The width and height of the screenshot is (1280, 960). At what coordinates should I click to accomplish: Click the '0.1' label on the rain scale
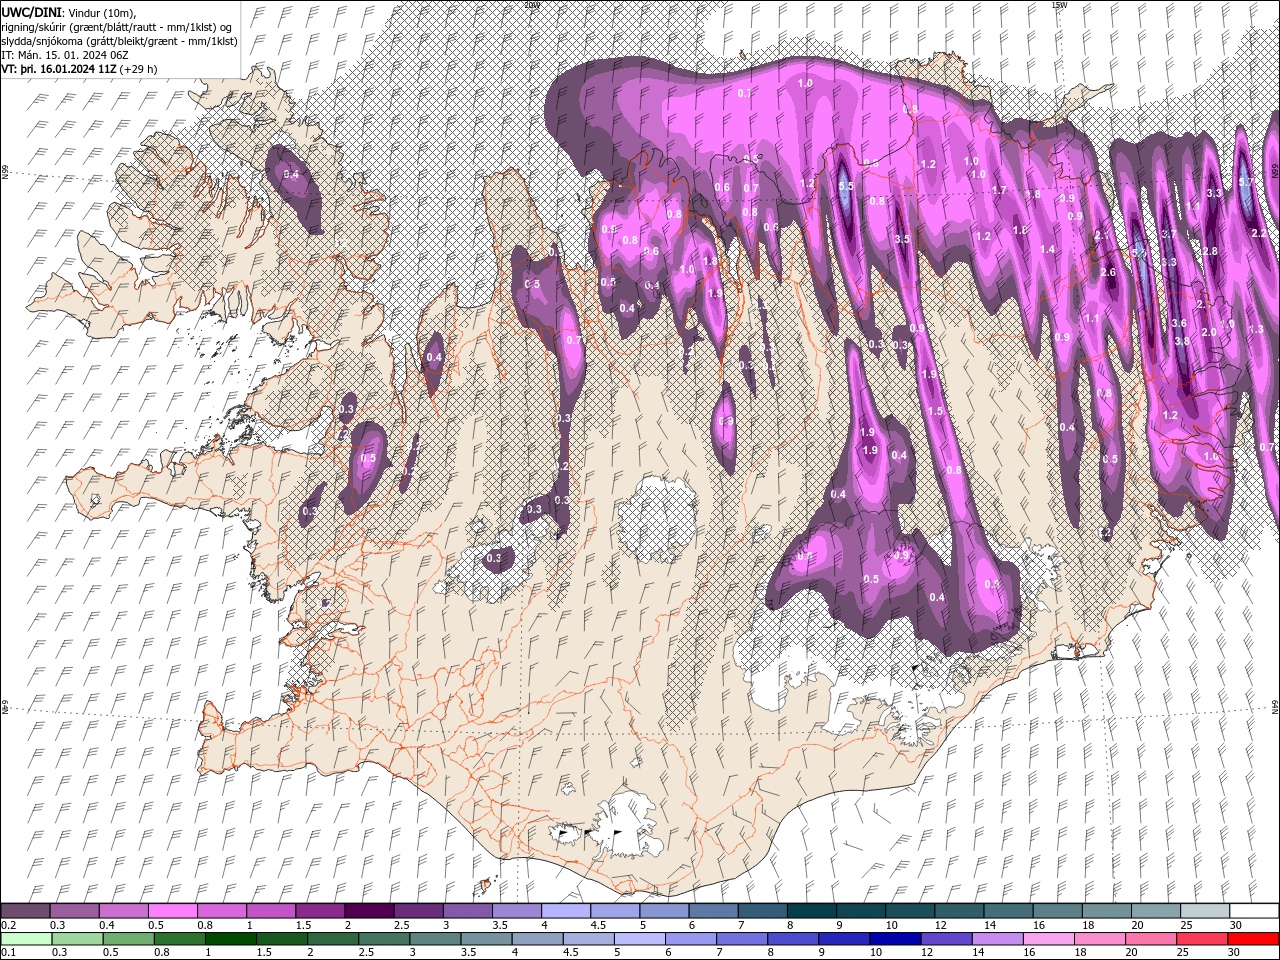(9, 952)
